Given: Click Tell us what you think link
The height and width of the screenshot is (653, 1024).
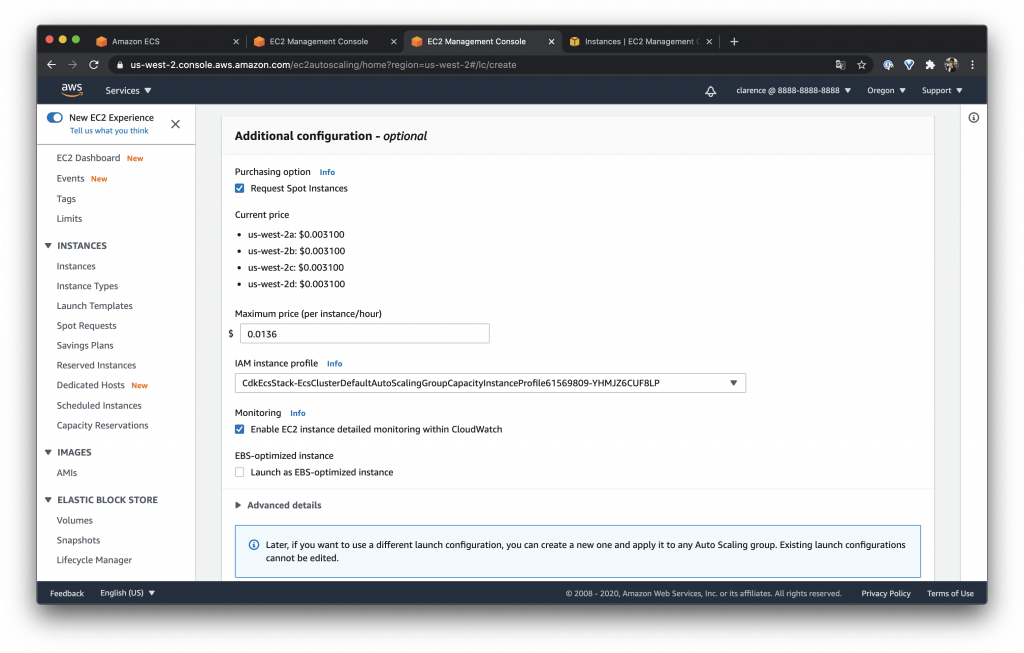Looking at the screenshot, I should point(109,131).
